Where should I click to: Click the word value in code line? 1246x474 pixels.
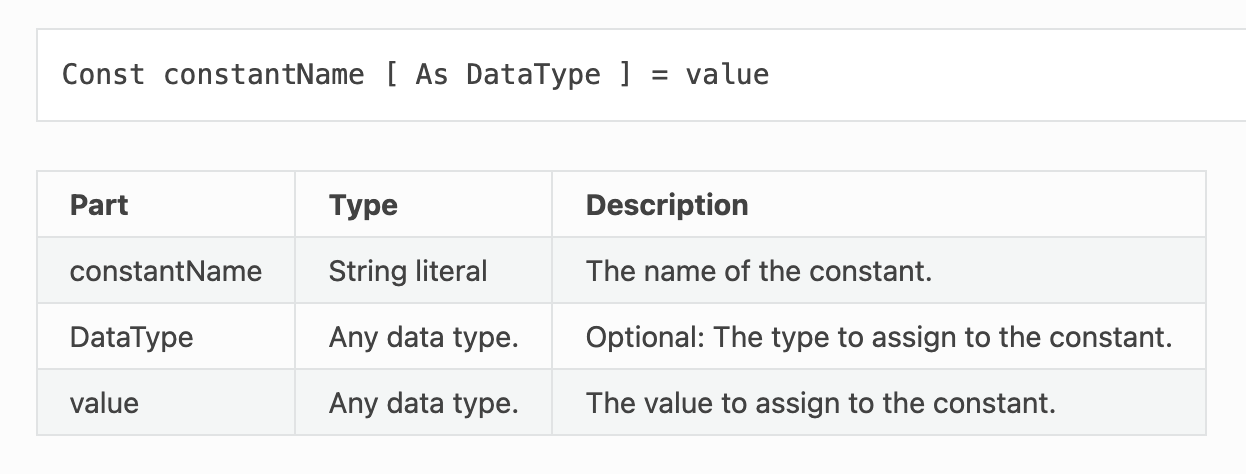pyautogui.click(x=727, y=75)
